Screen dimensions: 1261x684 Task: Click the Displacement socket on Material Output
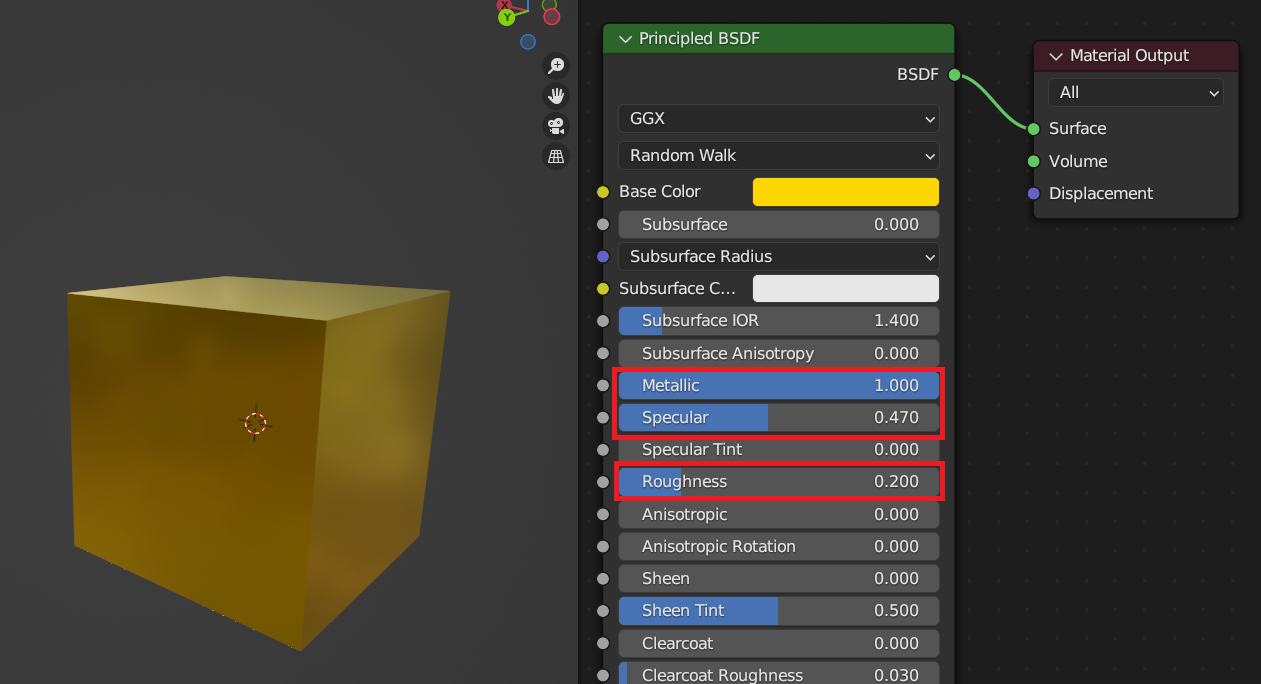tap(1034, 194)
